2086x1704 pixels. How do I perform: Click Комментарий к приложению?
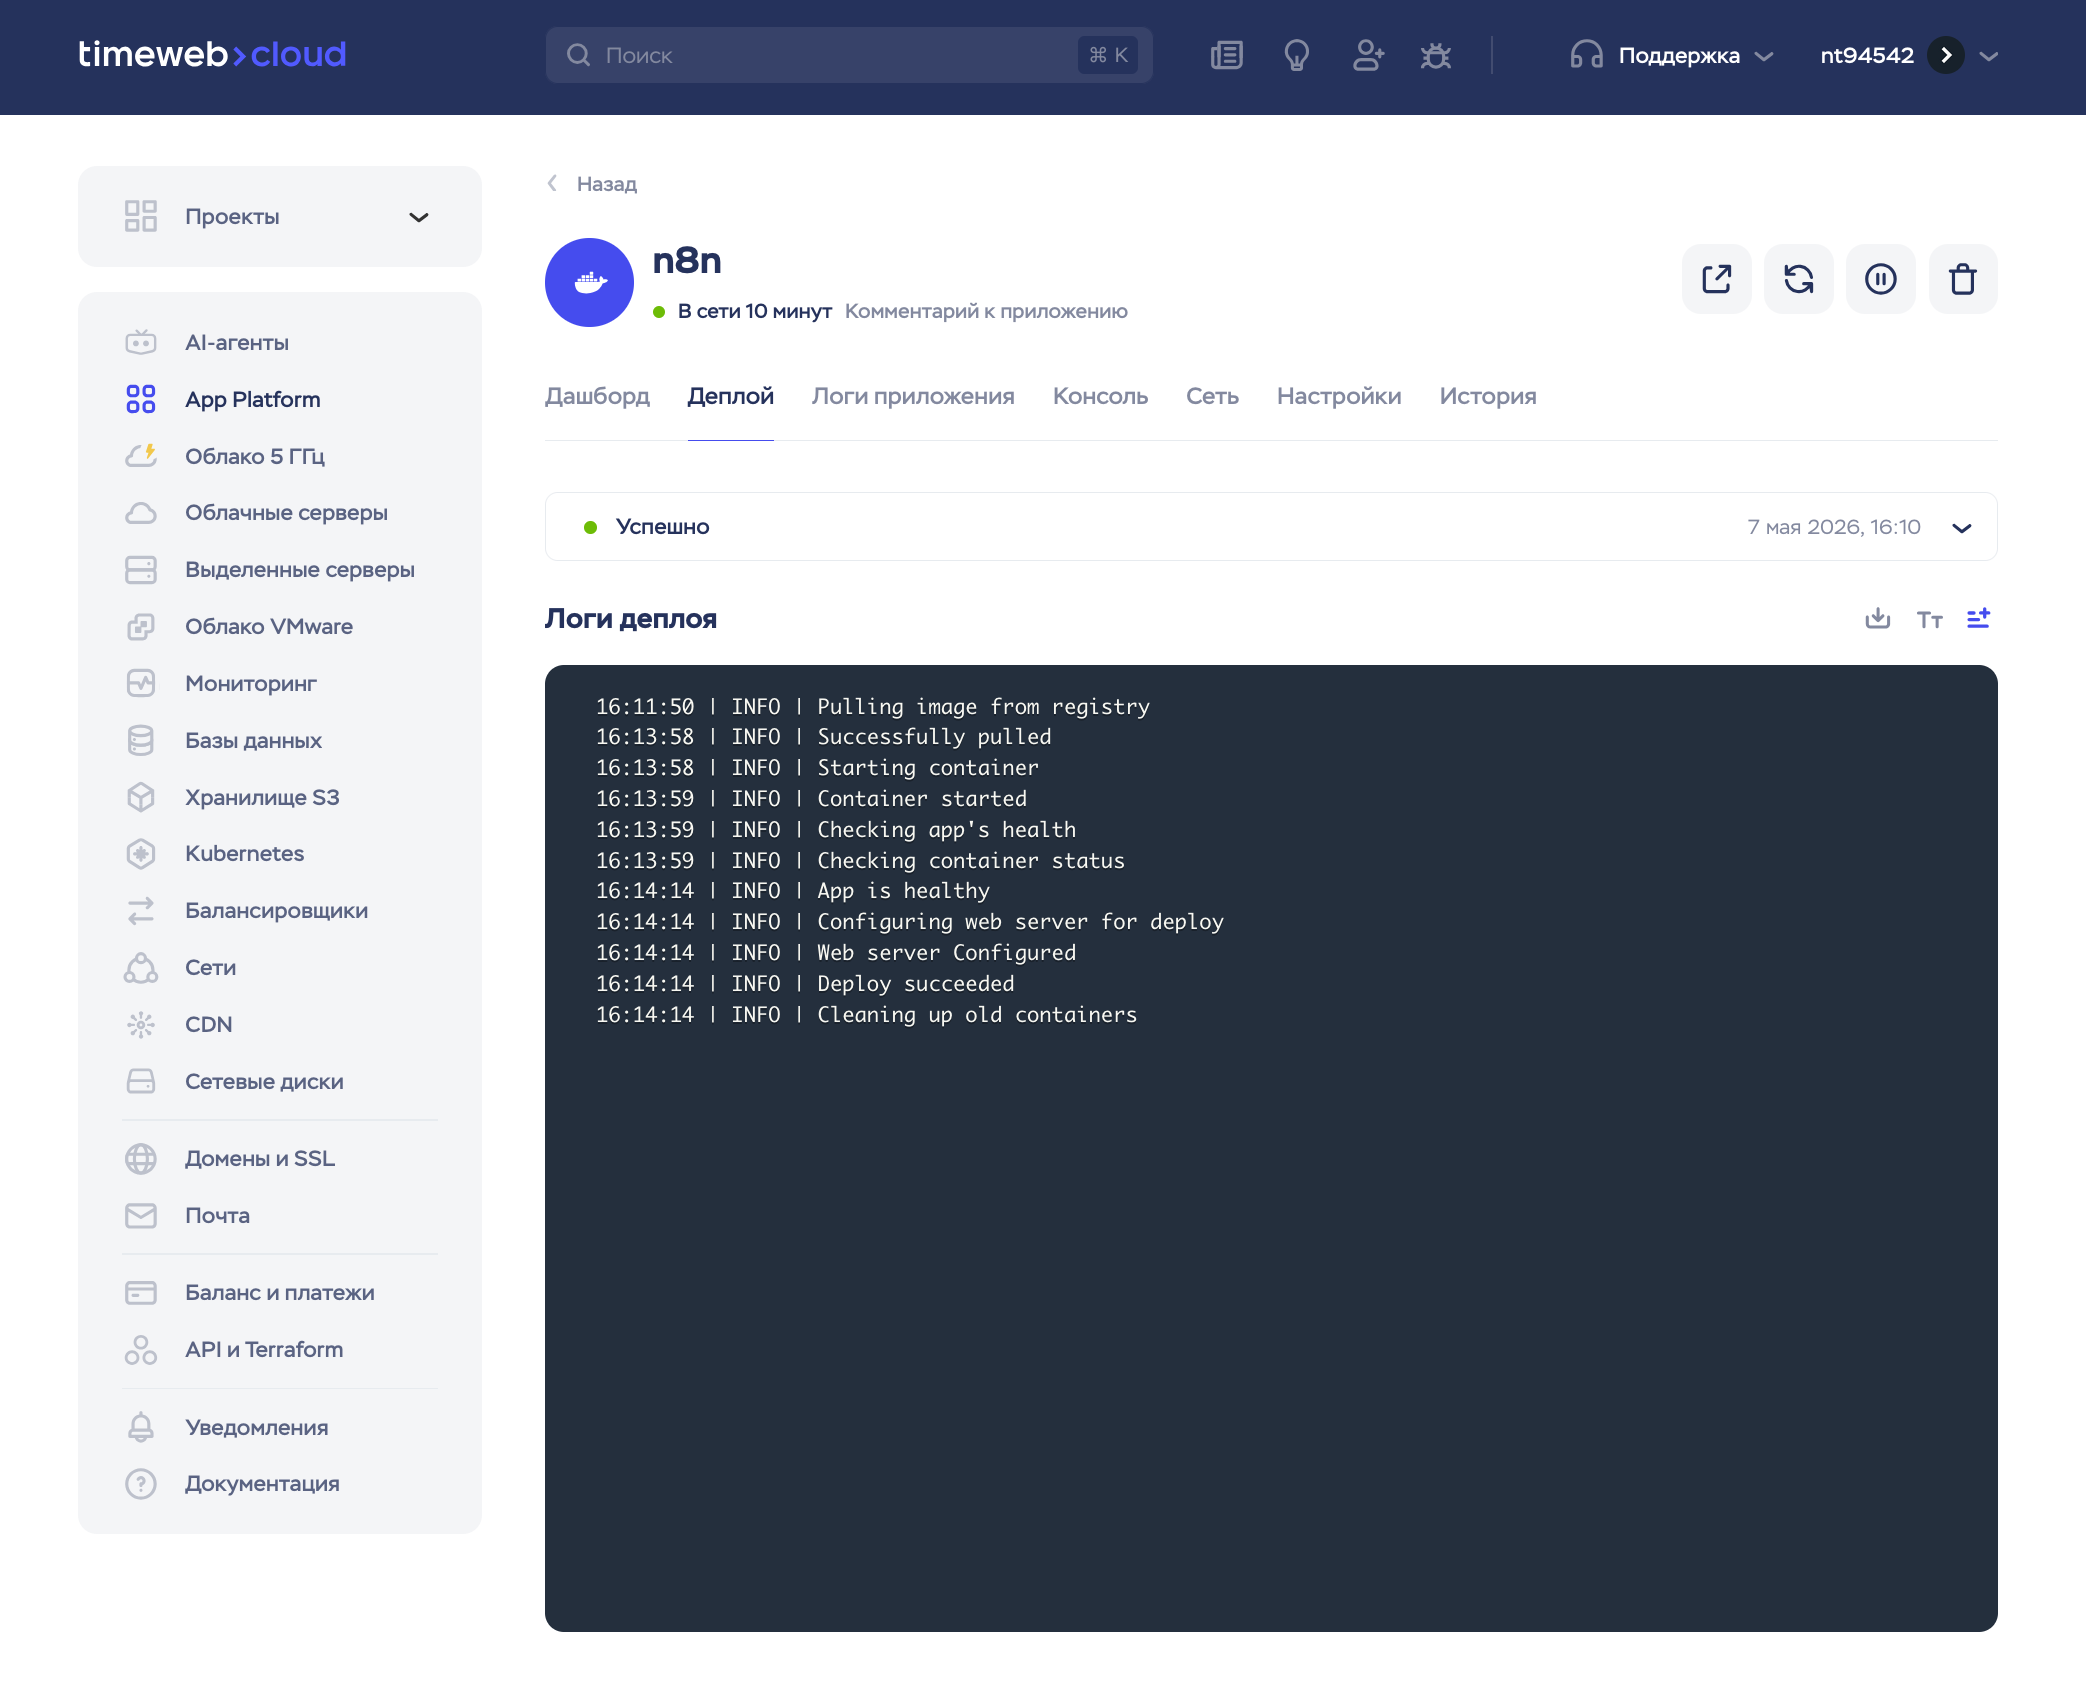click(x=986, y=311)
